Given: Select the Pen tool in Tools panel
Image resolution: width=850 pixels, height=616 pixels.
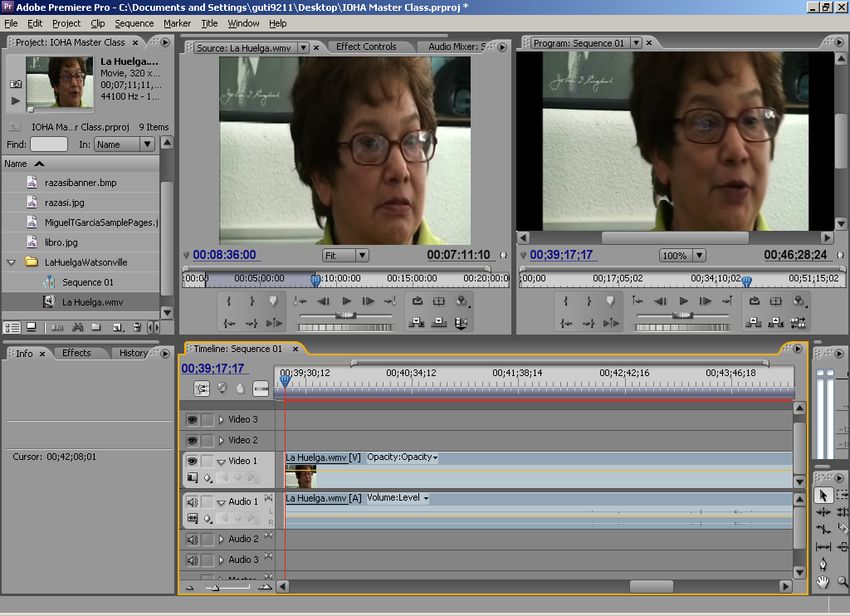Looking at the screenshot, I should point(823,564).
